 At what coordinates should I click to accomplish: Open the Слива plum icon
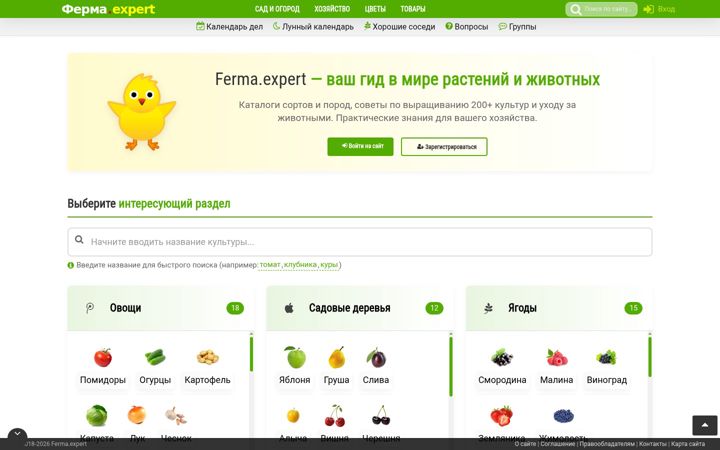[x=376, y=358]
